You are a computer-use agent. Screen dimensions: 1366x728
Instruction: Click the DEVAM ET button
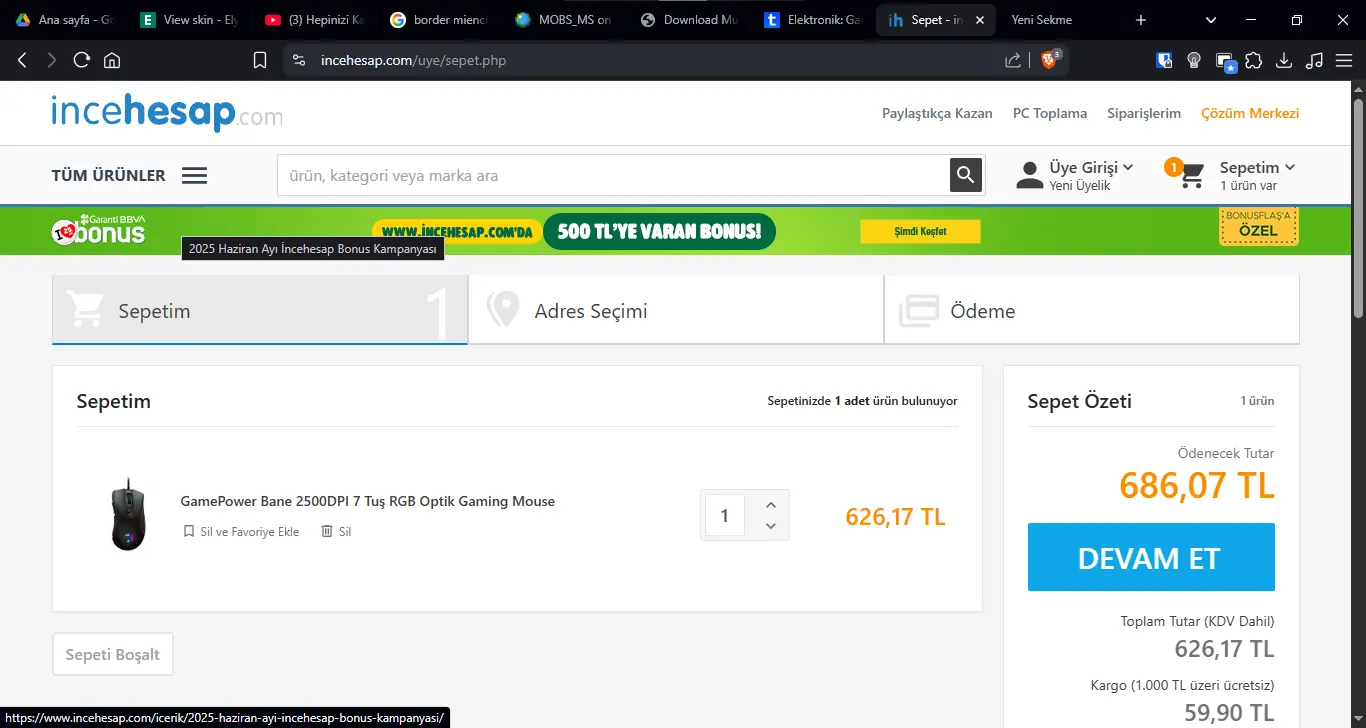(1151, 557)
